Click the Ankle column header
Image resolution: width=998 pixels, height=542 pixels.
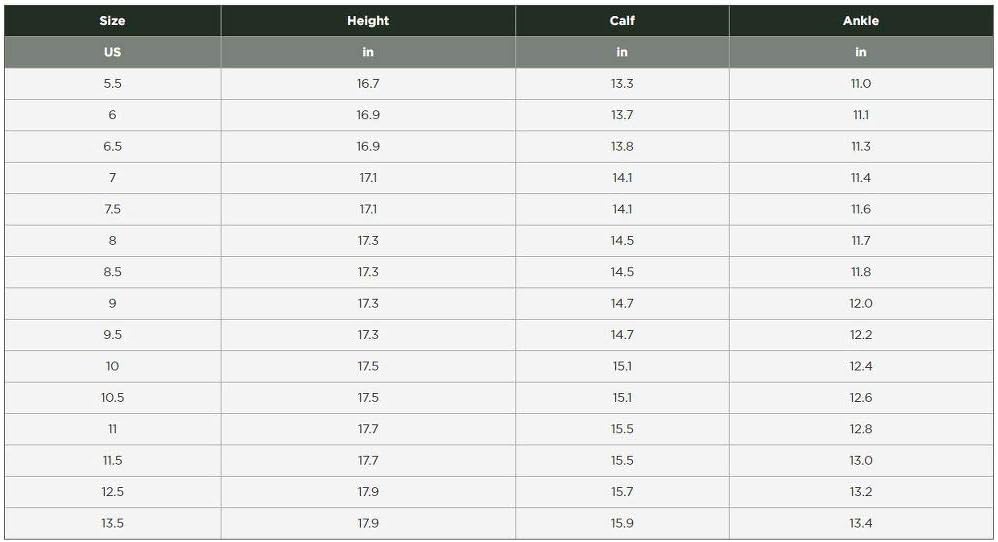[860, 21]
